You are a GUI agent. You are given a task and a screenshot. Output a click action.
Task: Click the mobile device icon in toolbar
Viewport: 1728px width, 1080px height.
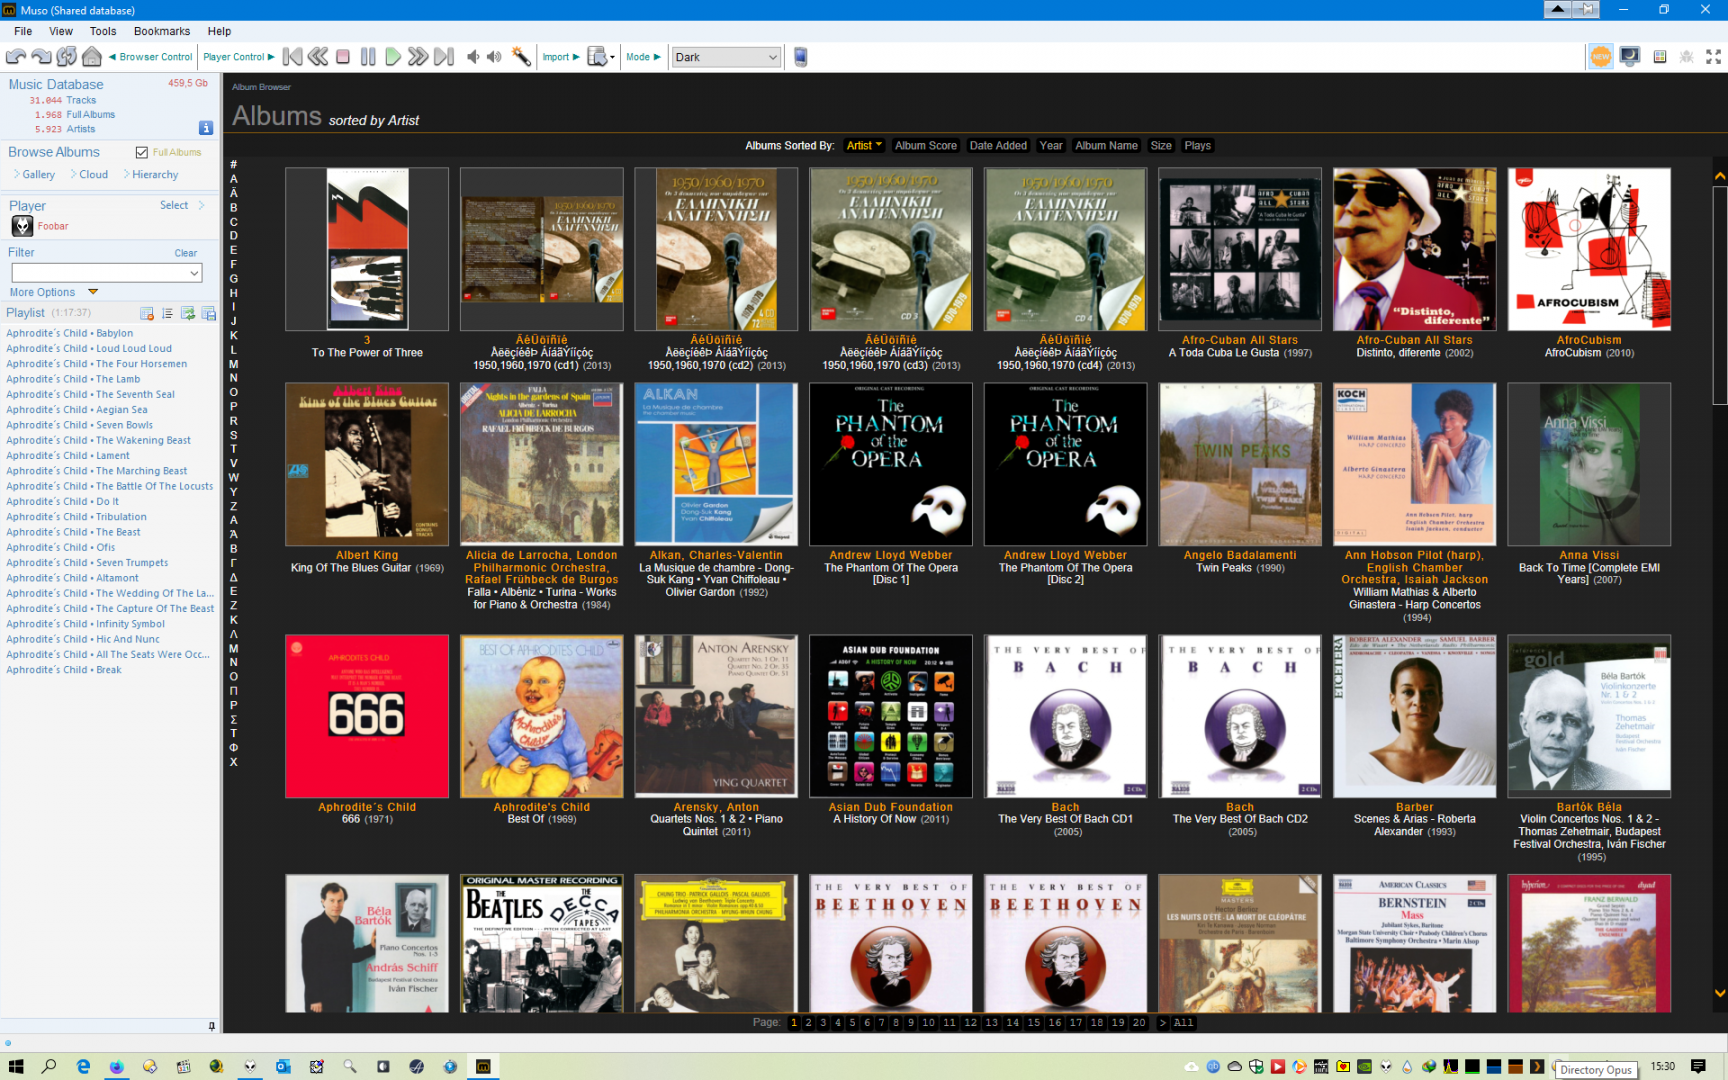(801, 57)
